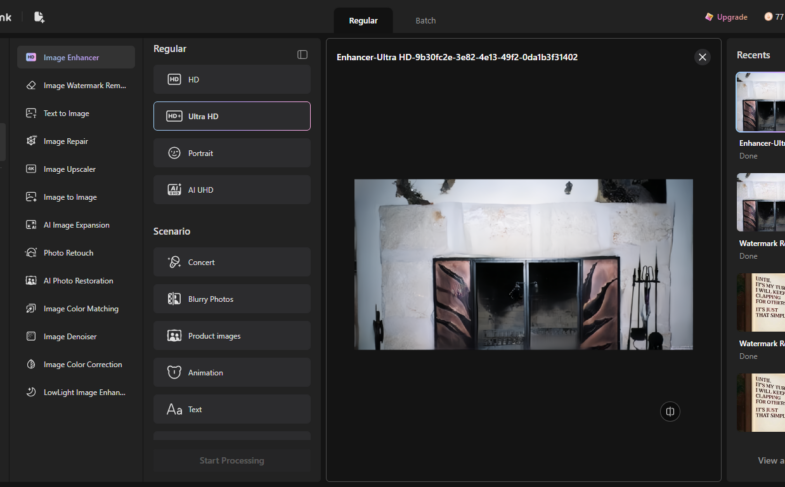The height and width of the screenshot is (487, 785).
Task: Switch to the Batch tab
Action: point(426,21)
